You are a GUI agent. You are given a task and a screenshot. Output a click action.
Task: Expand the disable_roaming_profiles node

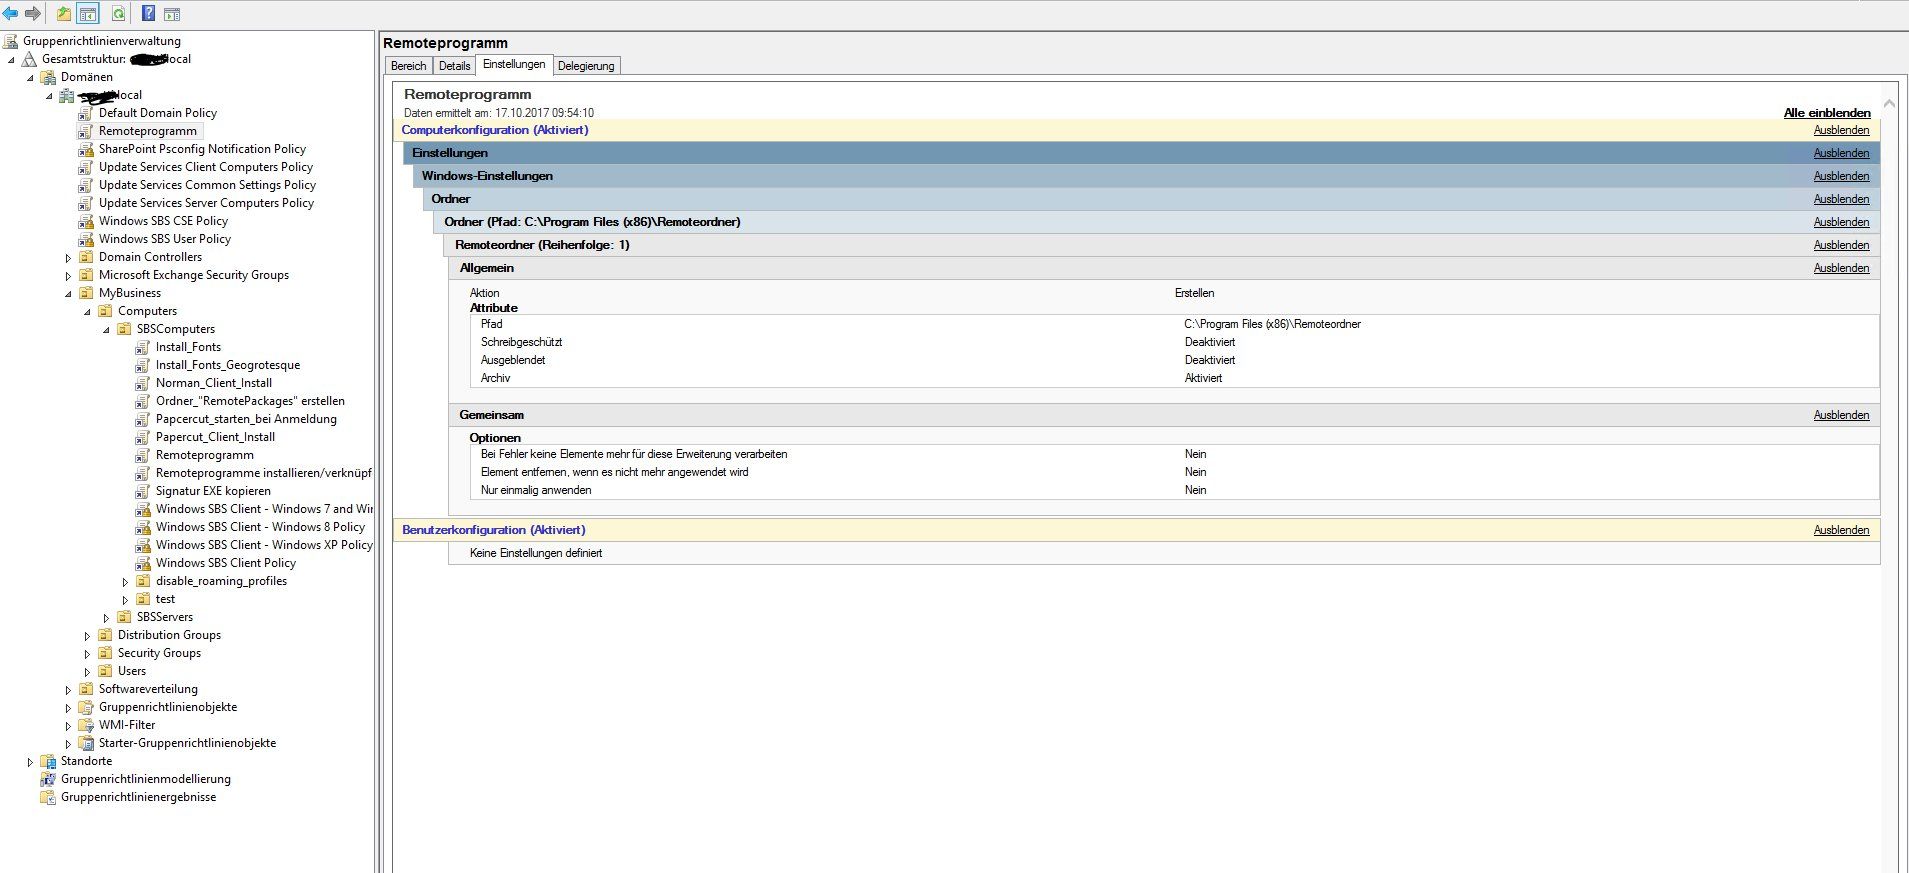pos(125,582)
